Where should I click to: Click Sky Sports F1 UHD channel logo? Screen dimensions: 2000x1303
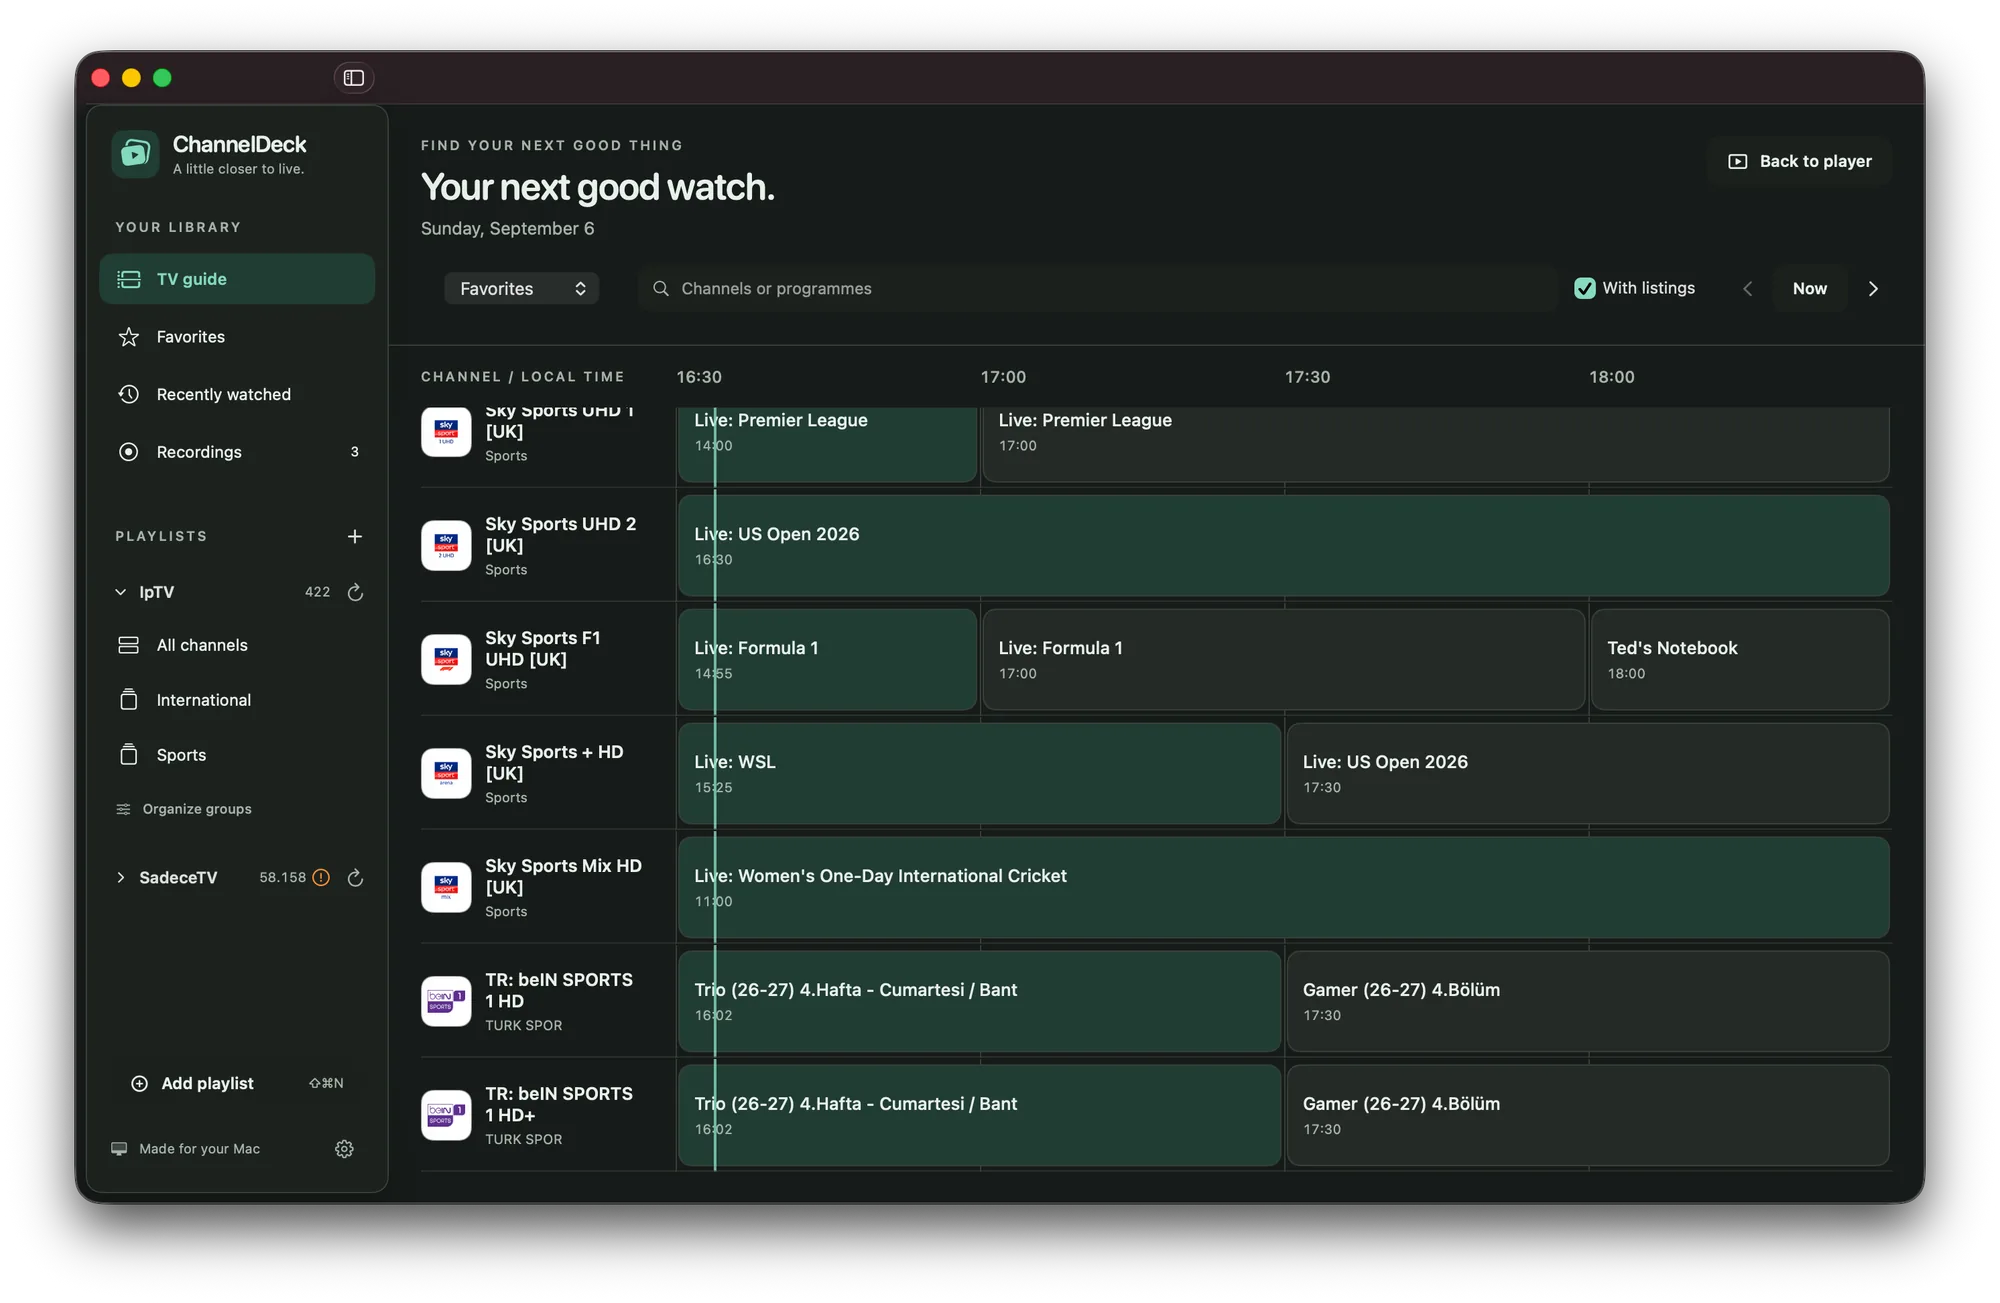coord(446,660)
